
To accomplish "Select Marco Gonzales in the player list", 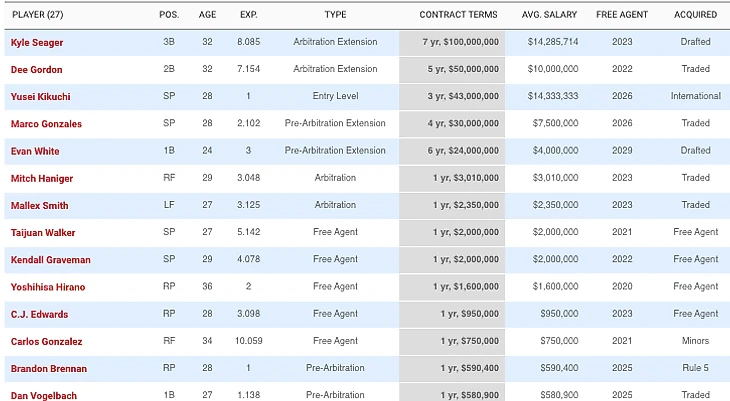I will (x=46, y=124).
